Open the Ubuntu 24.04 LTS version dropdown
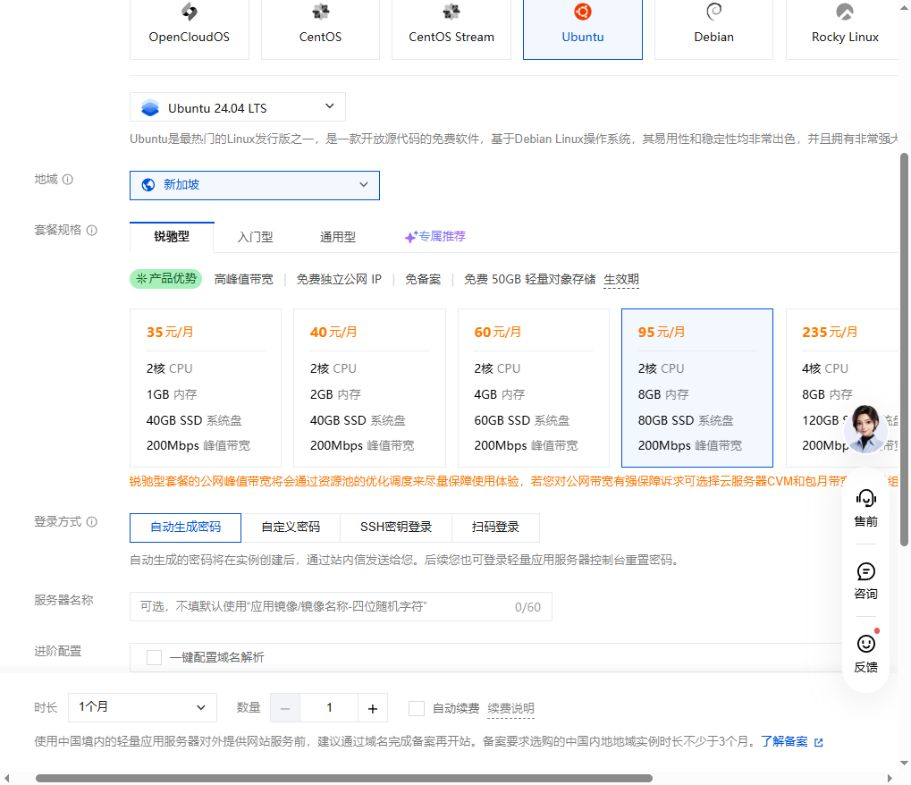The height and width of the screenshot is (785, 911). 238,107
